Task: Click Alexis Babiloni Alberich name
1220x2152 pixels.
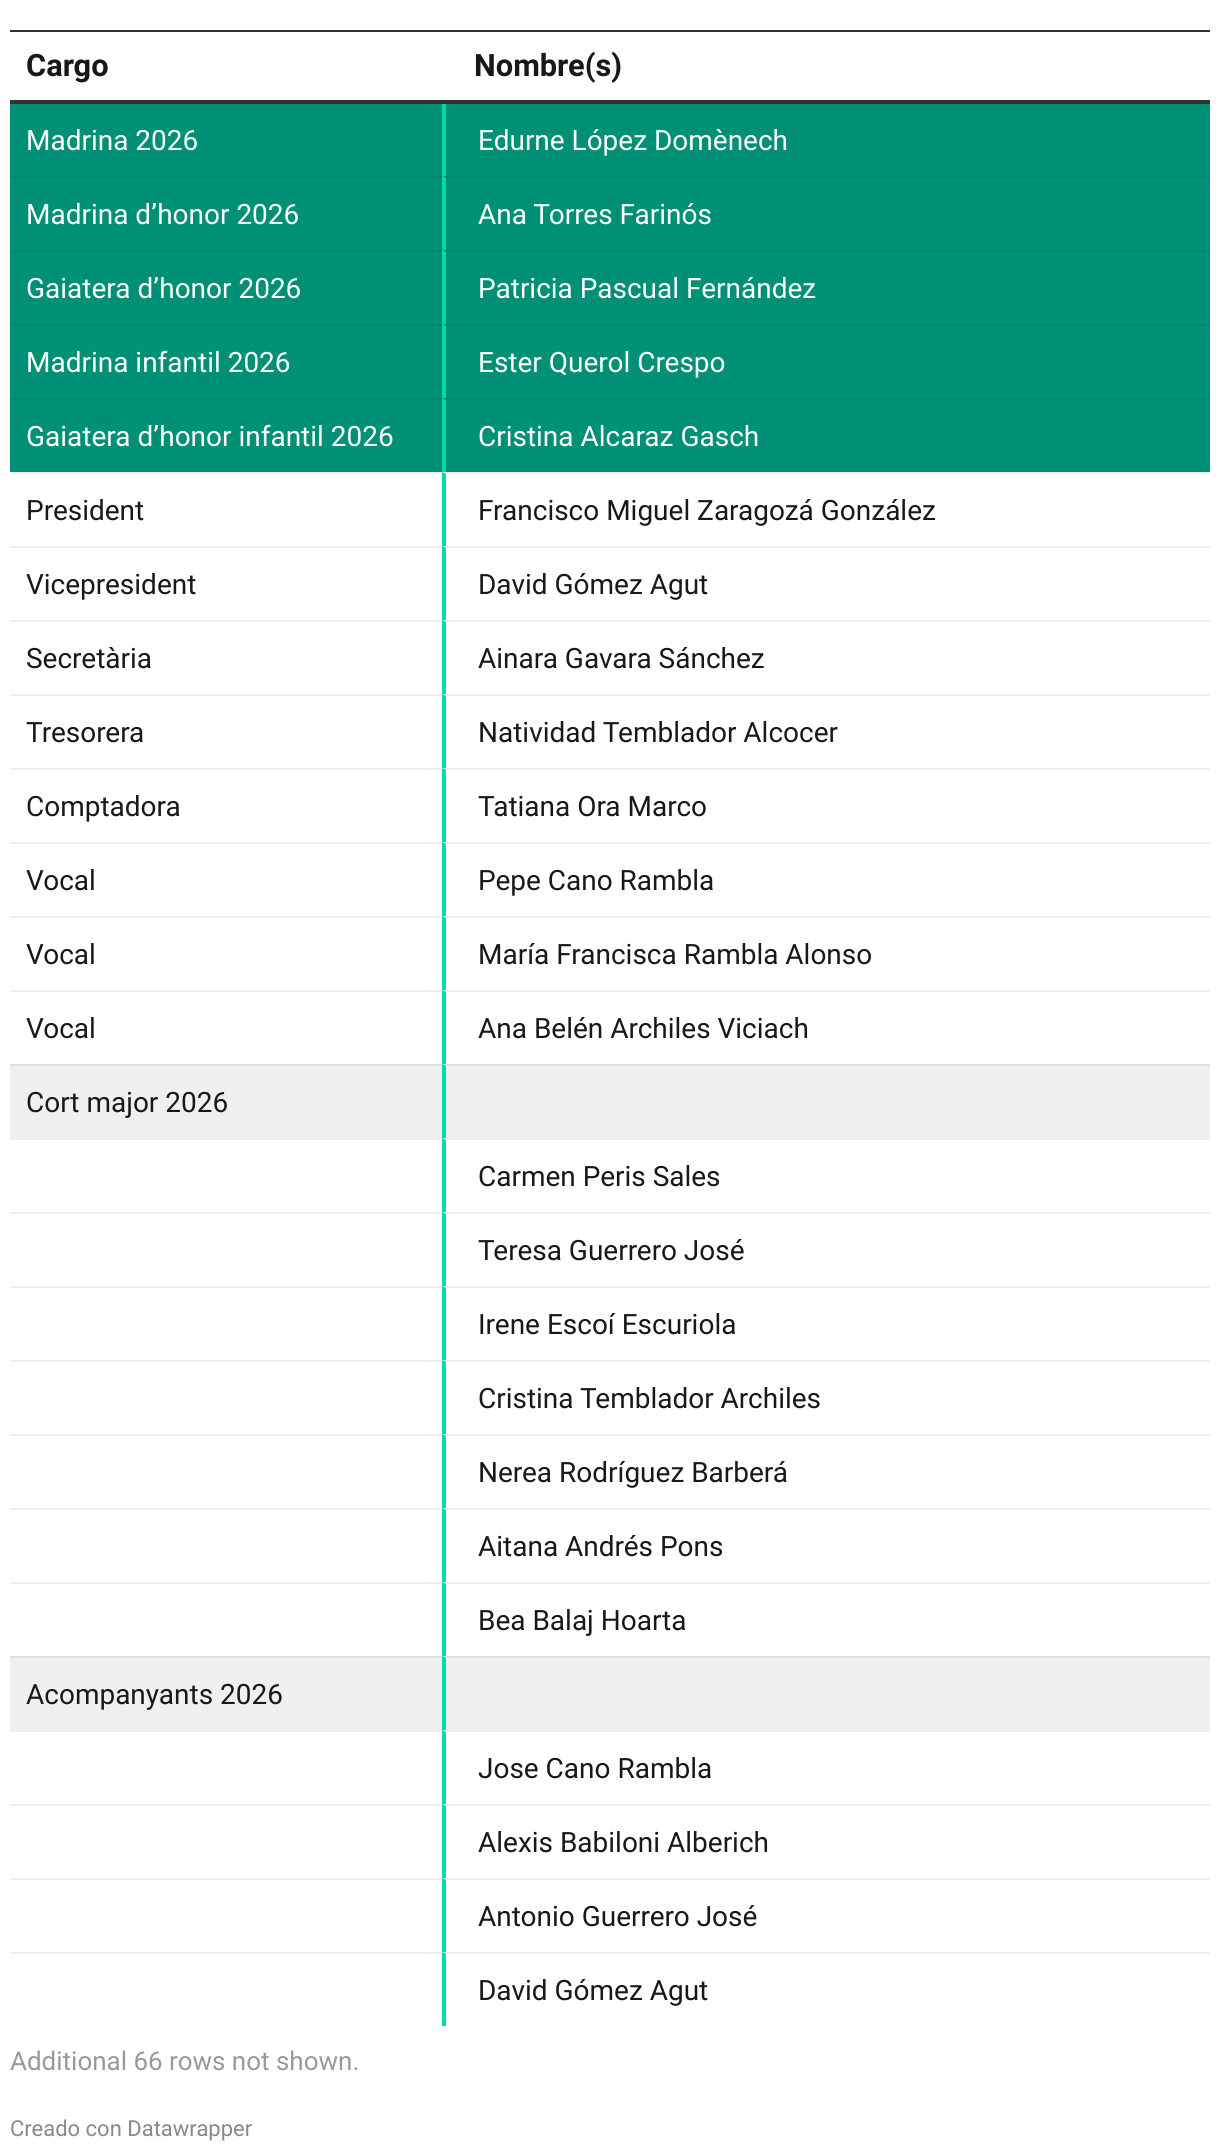Action: click(623, 1842)
